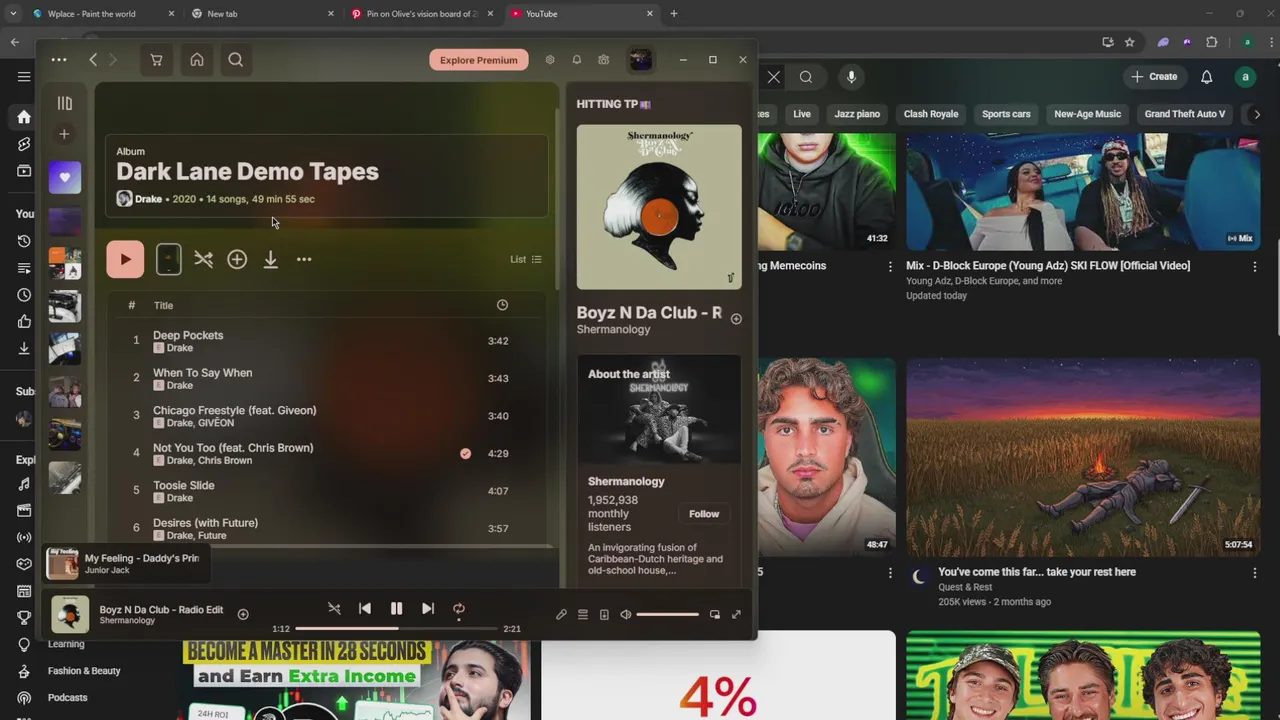
Task: Click Explore Premium button
Action: pyautogui.click(x=479, y=60)
